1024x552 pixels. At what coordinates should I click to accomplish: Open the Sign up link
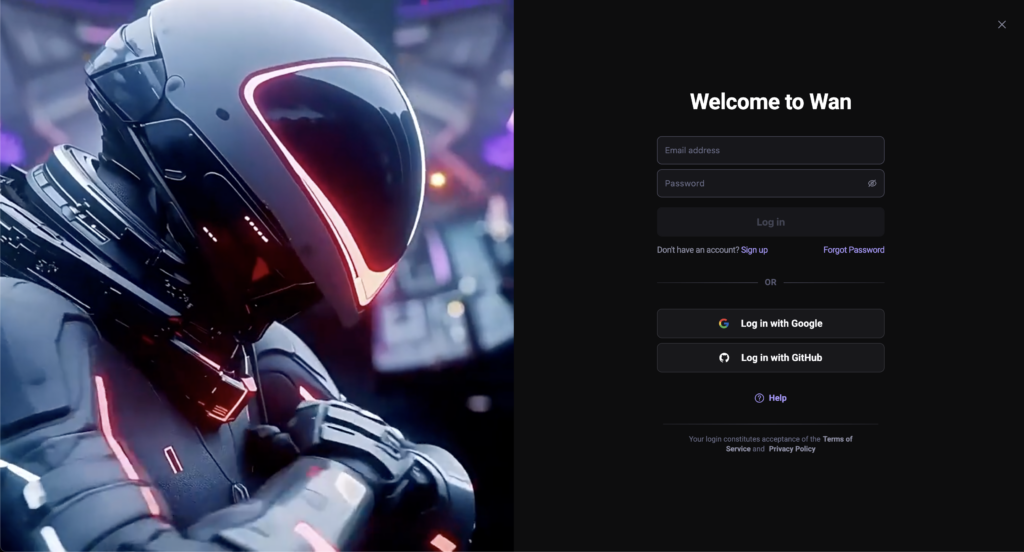tap(754, 250)
